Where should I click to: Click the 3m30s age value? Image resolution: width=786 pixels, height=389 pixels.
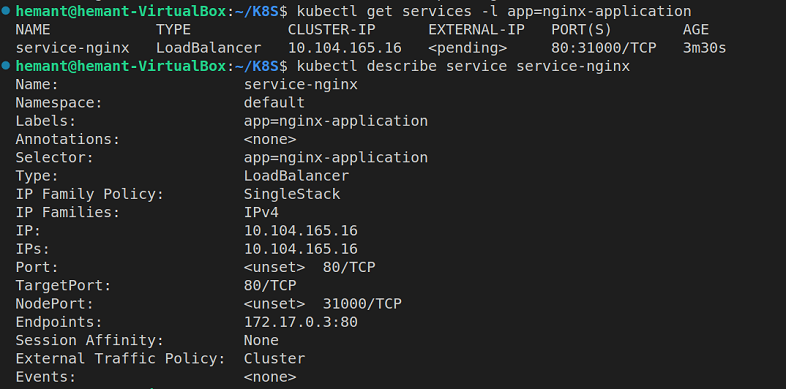coord(704,48)
